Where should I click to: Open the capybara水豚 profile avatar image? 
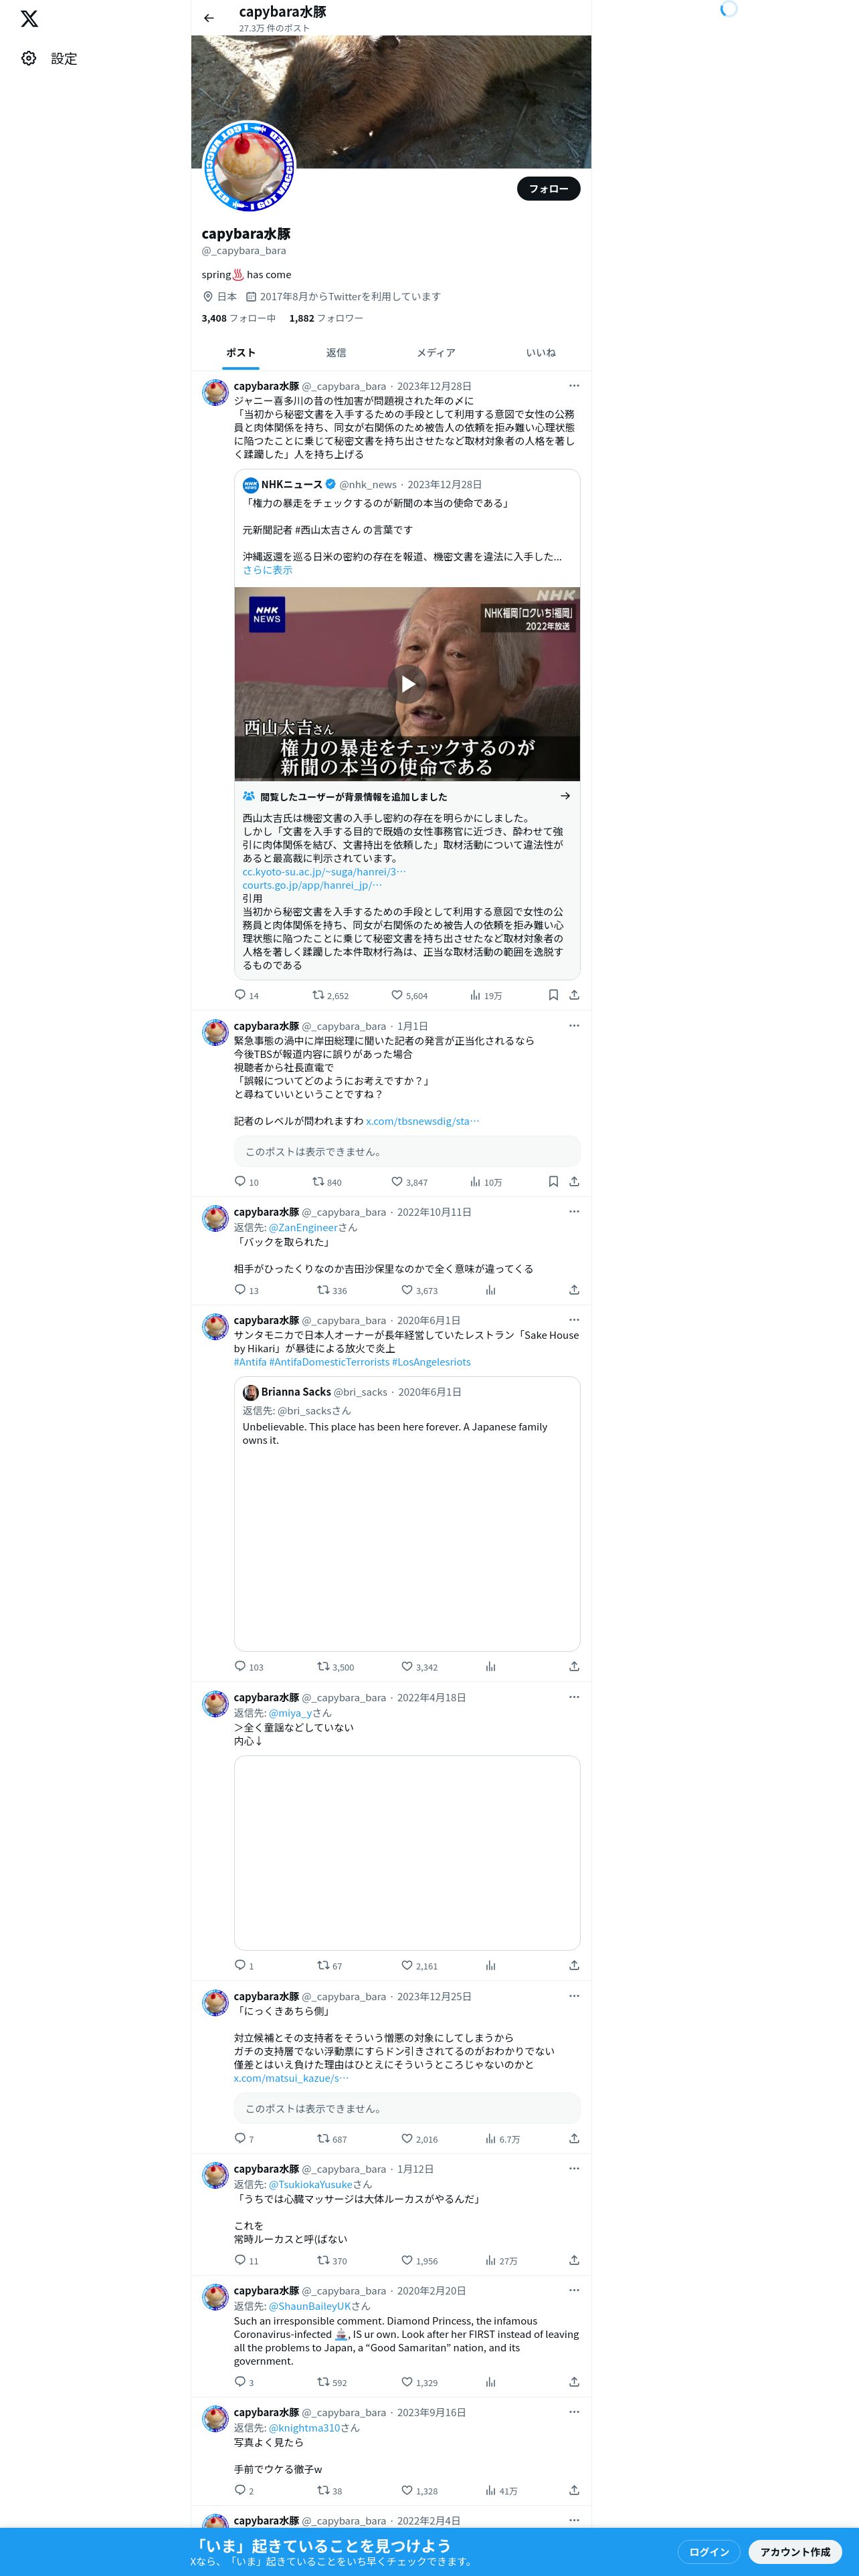249,166
